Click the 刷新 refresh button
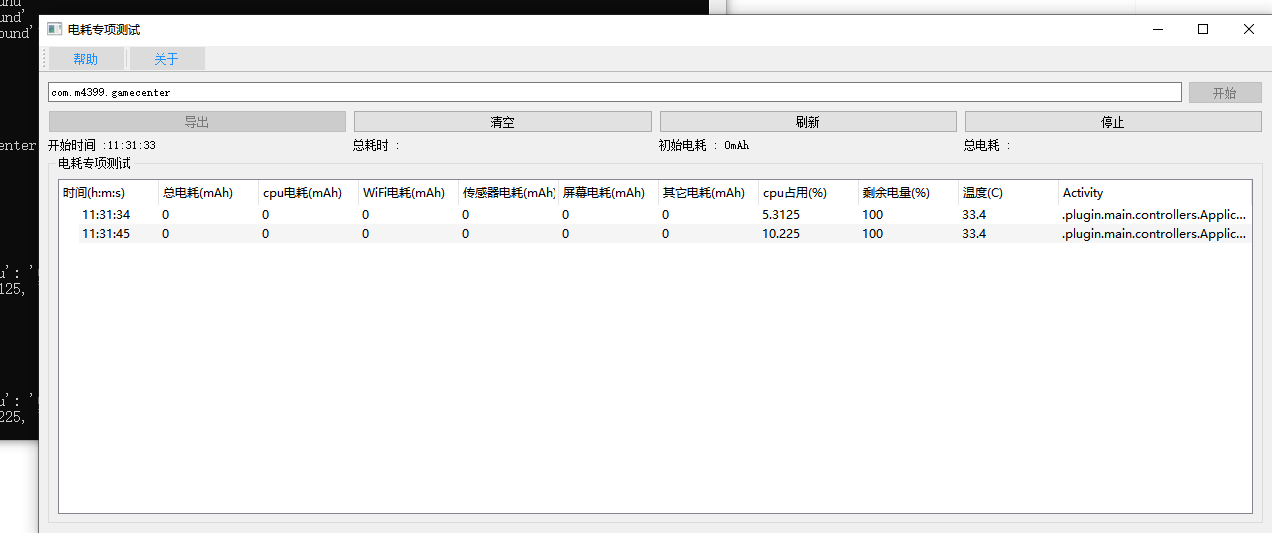Screen dimensions: 1272x533 [x=808, y=122]
